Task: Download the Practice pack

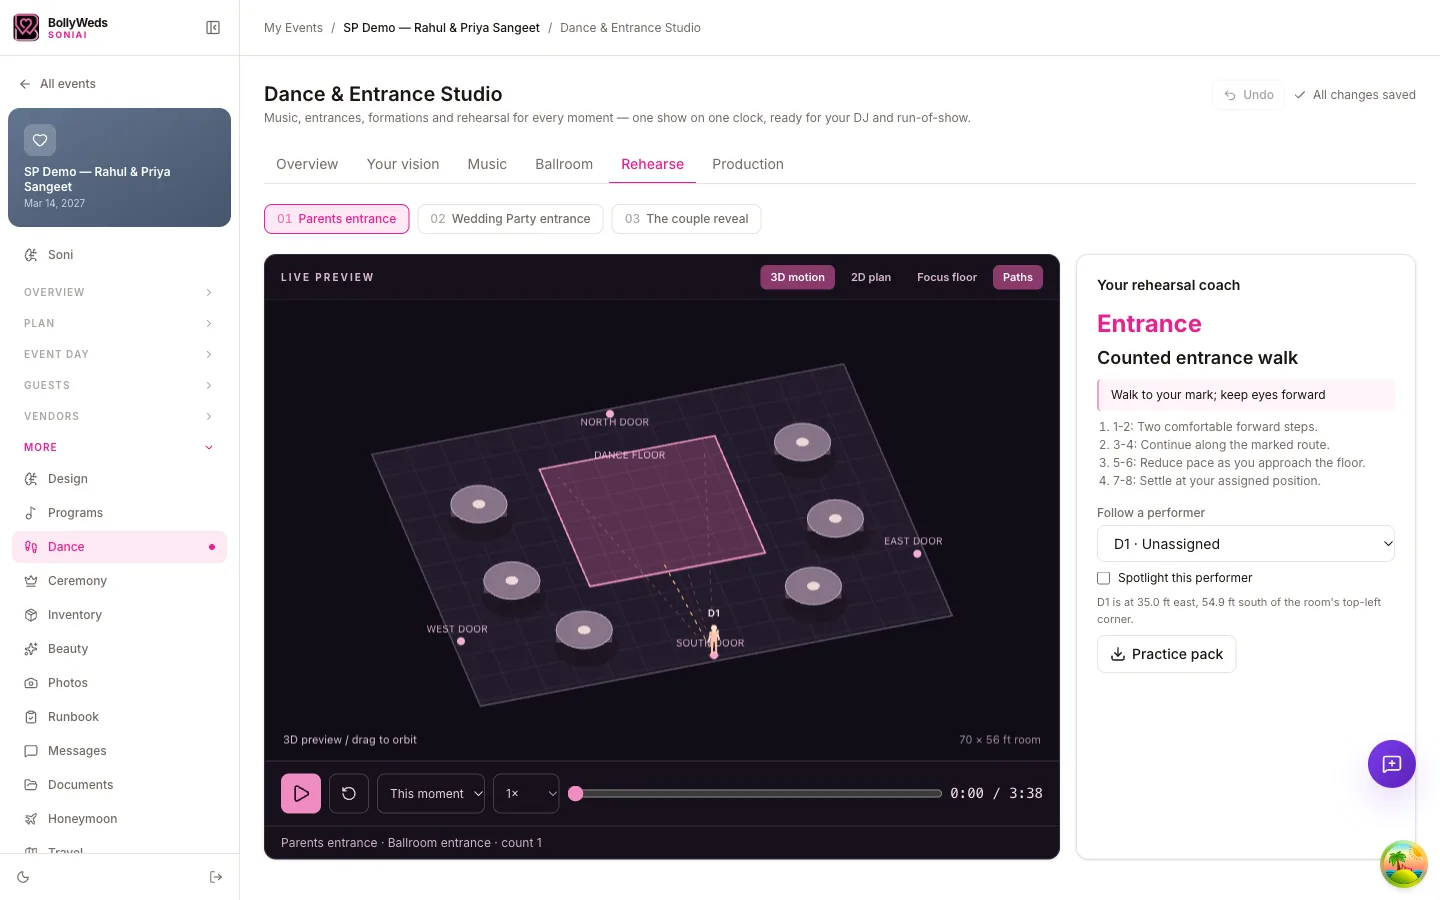Action: pos(1167,654)
